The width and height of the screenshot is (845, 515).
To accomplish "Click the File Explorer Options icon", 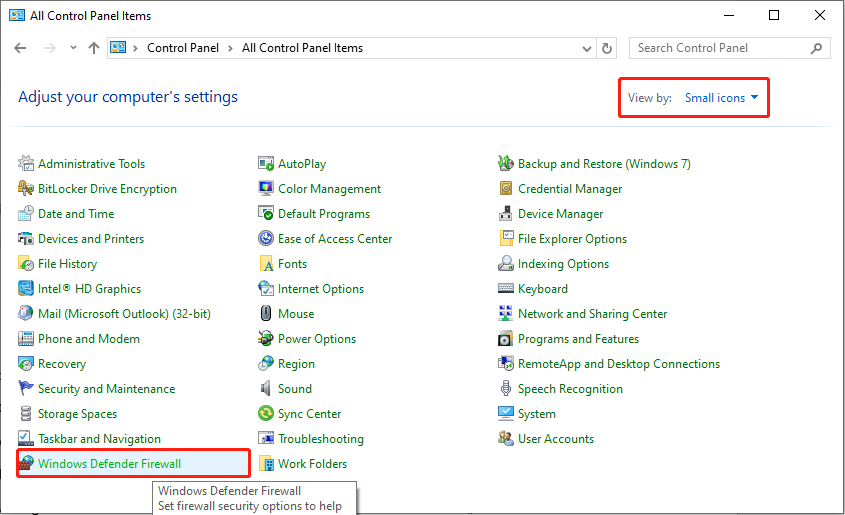I will pos(506,238).
